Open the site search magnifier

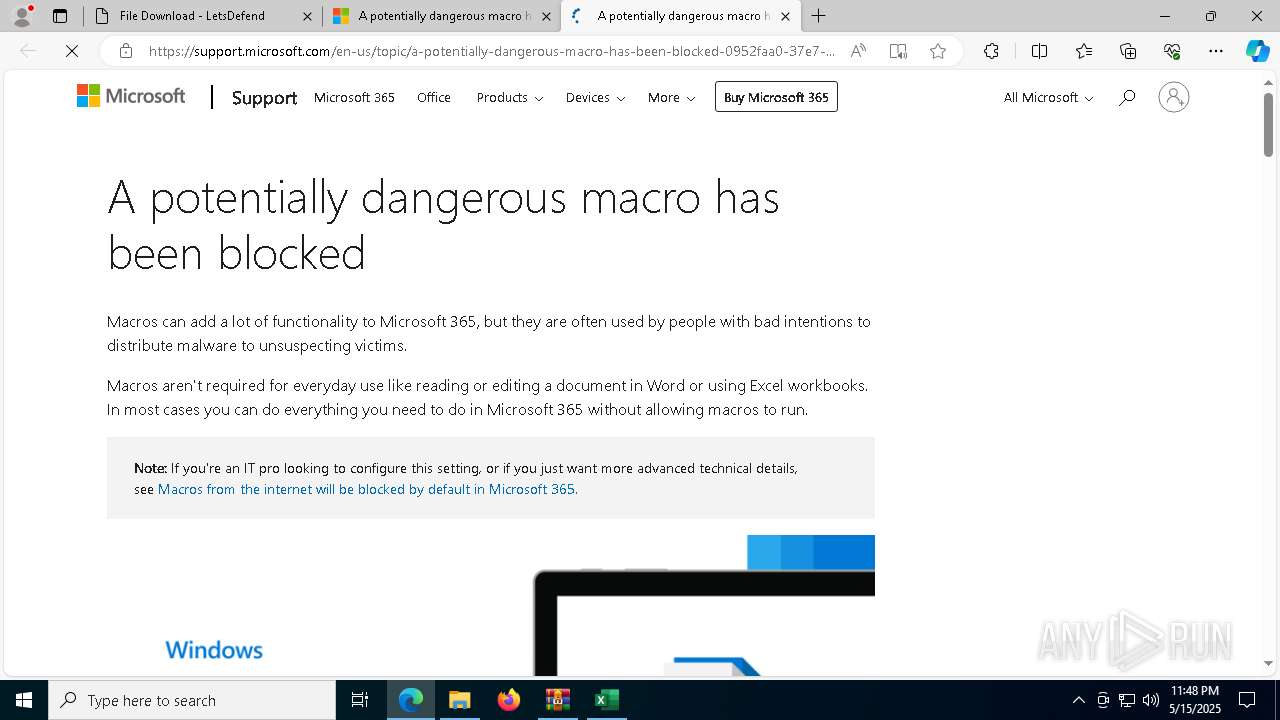tap(1127, 97)
